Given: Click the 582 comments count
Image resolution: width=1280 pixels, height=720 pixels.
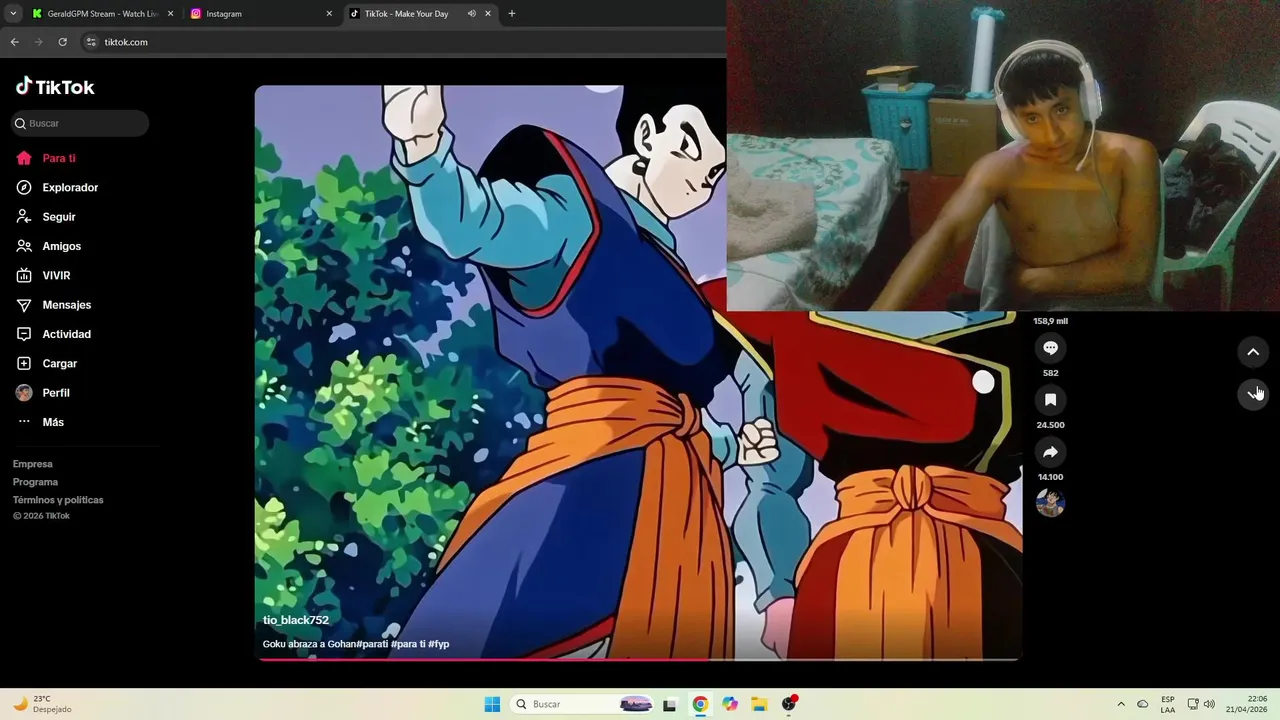Looking at the screenshot, I should click(x=1050, y=373).
